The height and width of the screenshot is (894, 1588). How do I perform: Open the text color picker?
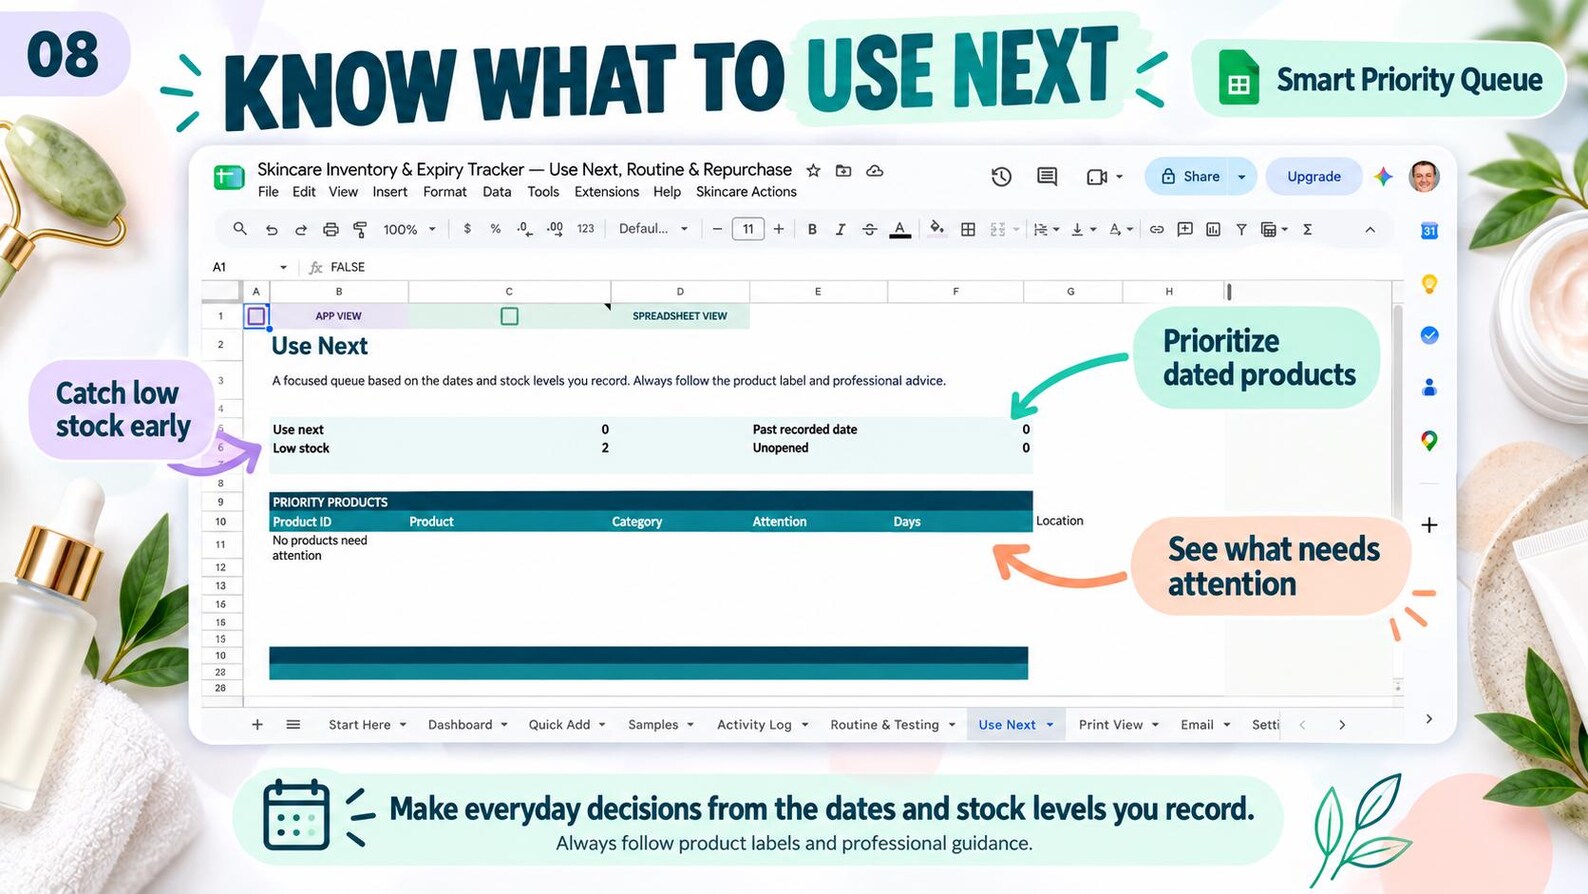pyautogui.click(x=900, y=229)
